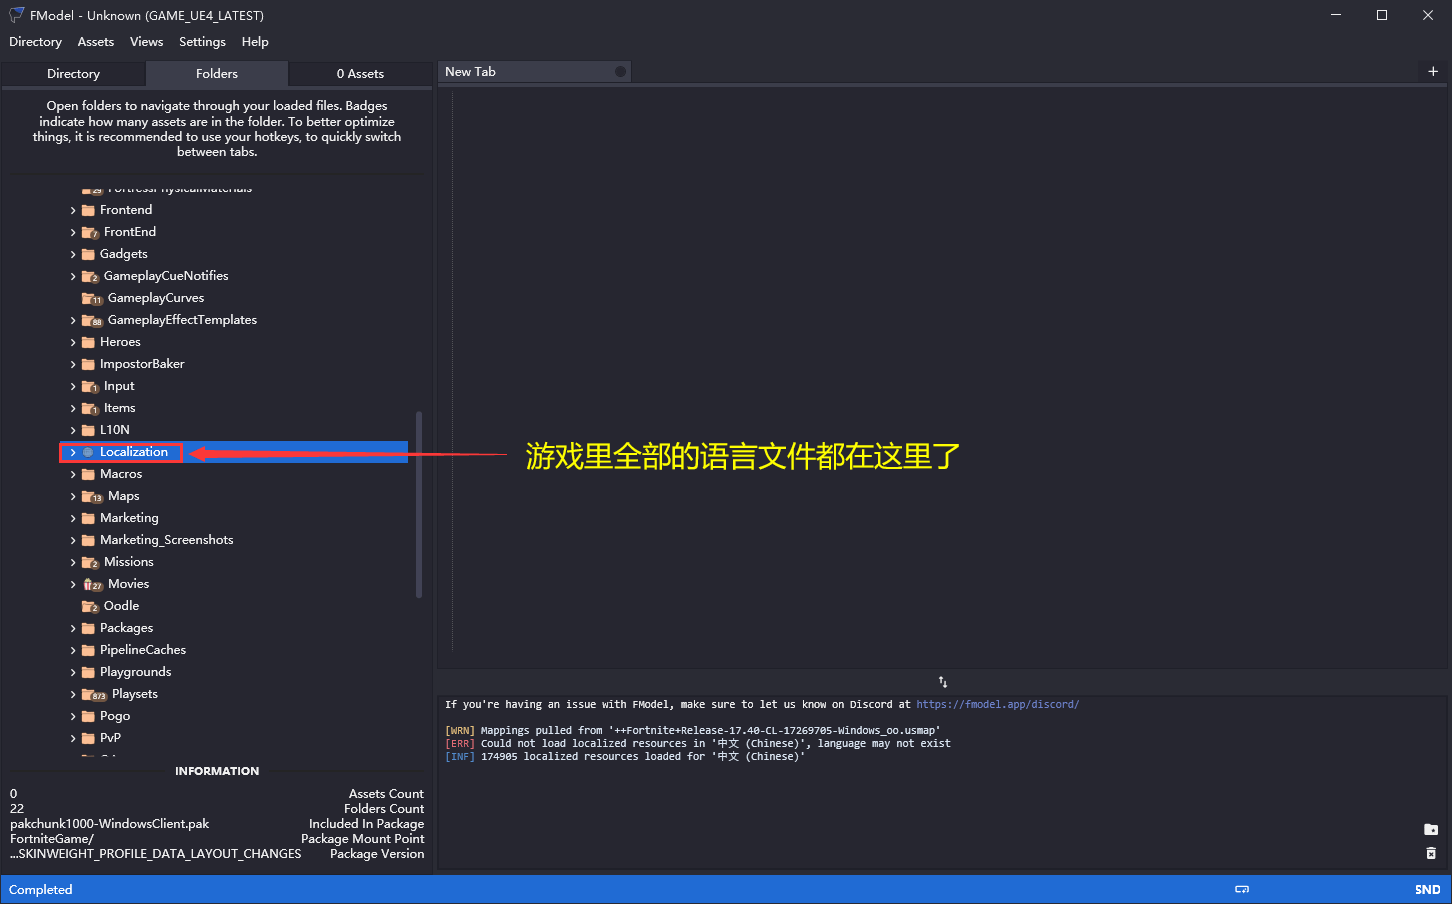Click the Playsets folder icon
The width and height of the screenshot is (1452, 904).
pos(94,694)
